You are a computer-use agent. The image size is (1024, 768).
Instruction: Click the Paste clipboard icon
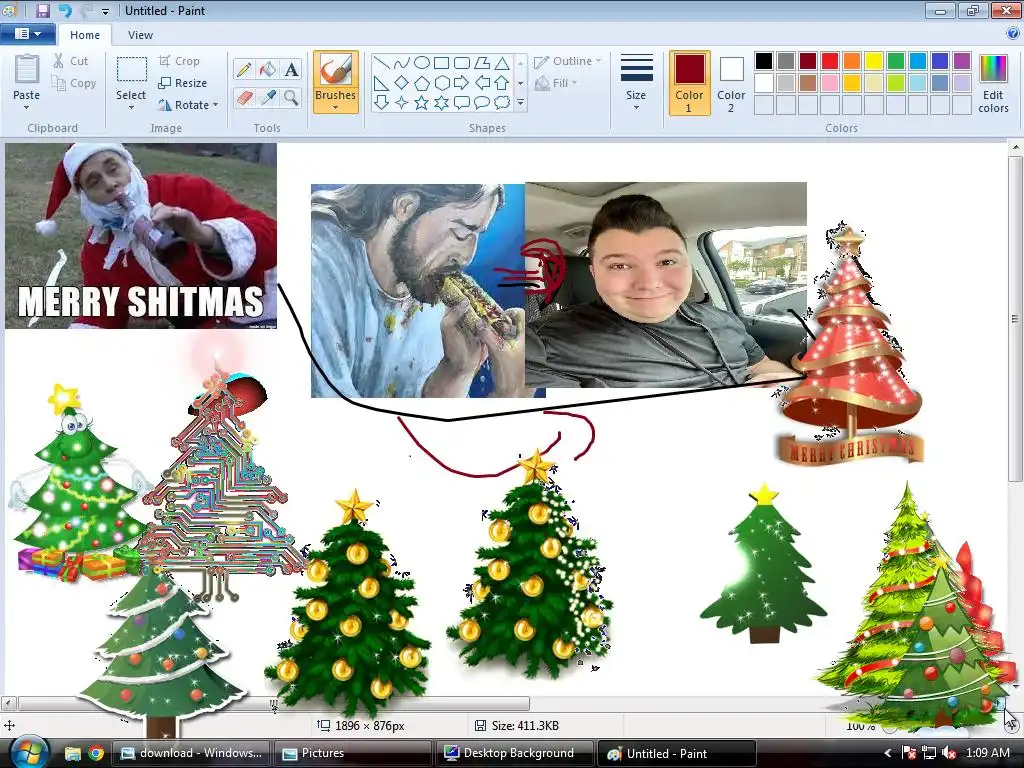(x=27, y=69)
